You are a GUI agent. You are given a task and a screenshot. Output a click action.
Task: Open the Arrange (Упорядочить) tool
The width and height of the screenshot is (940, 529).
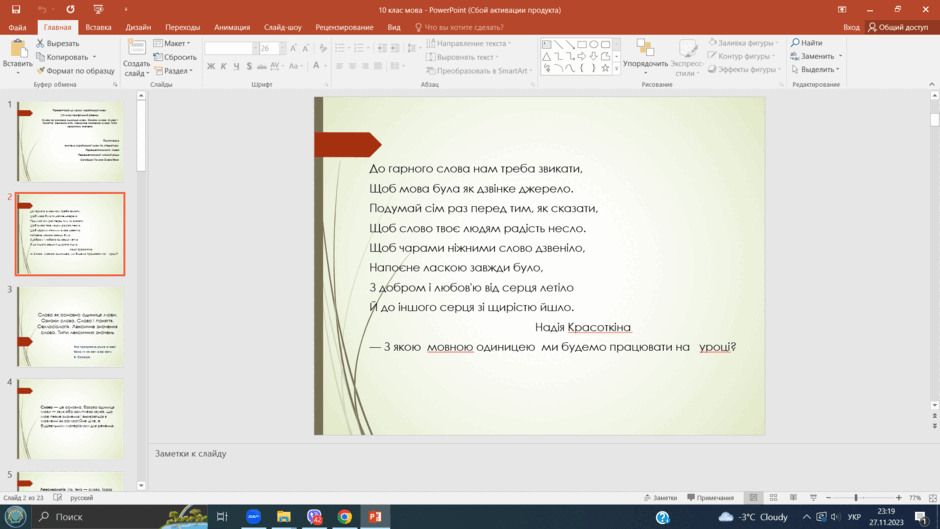coord(645,57)
